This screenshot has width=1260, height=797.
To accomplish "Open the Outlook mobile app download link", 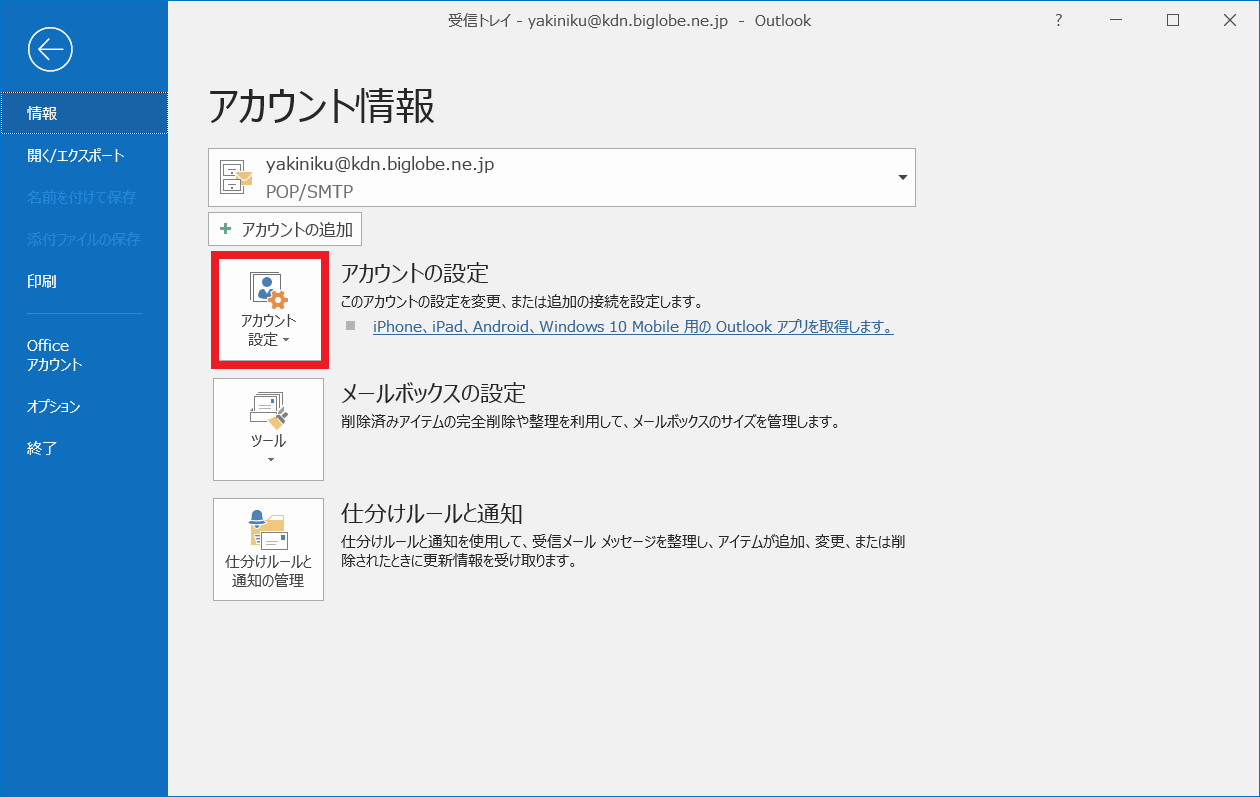I will [x=633, y=327].
